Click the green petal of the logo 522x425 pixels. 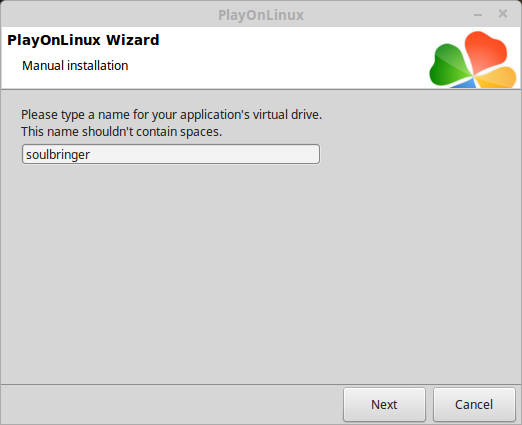point(448,65)
